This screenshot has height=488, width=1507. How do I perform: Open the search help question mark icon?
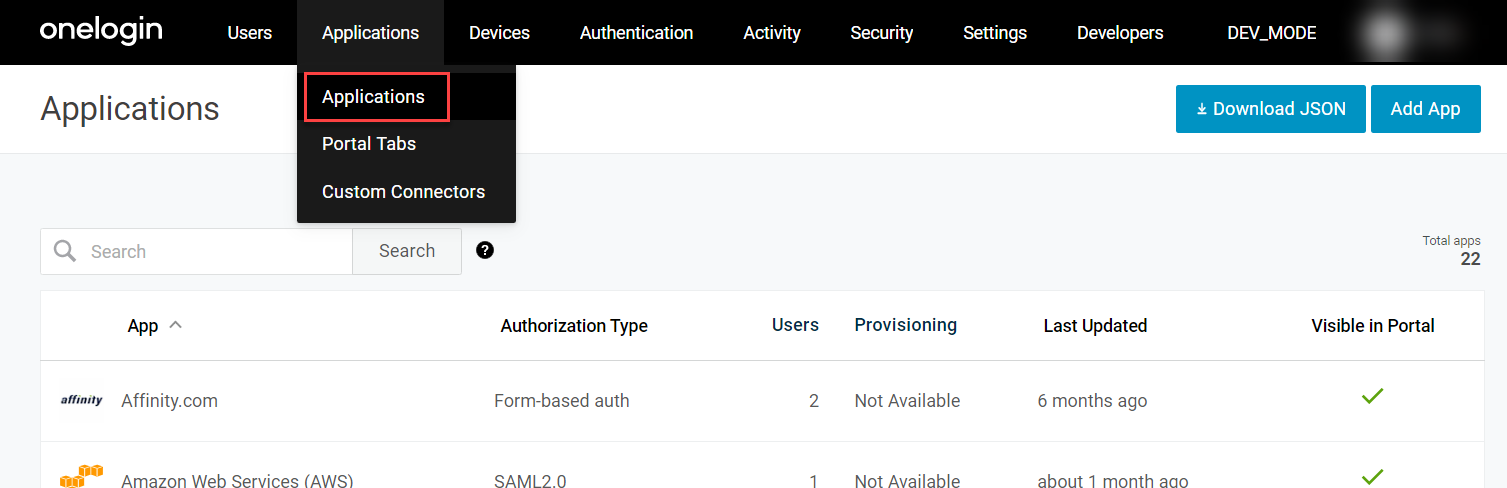[x=485, y=250]
